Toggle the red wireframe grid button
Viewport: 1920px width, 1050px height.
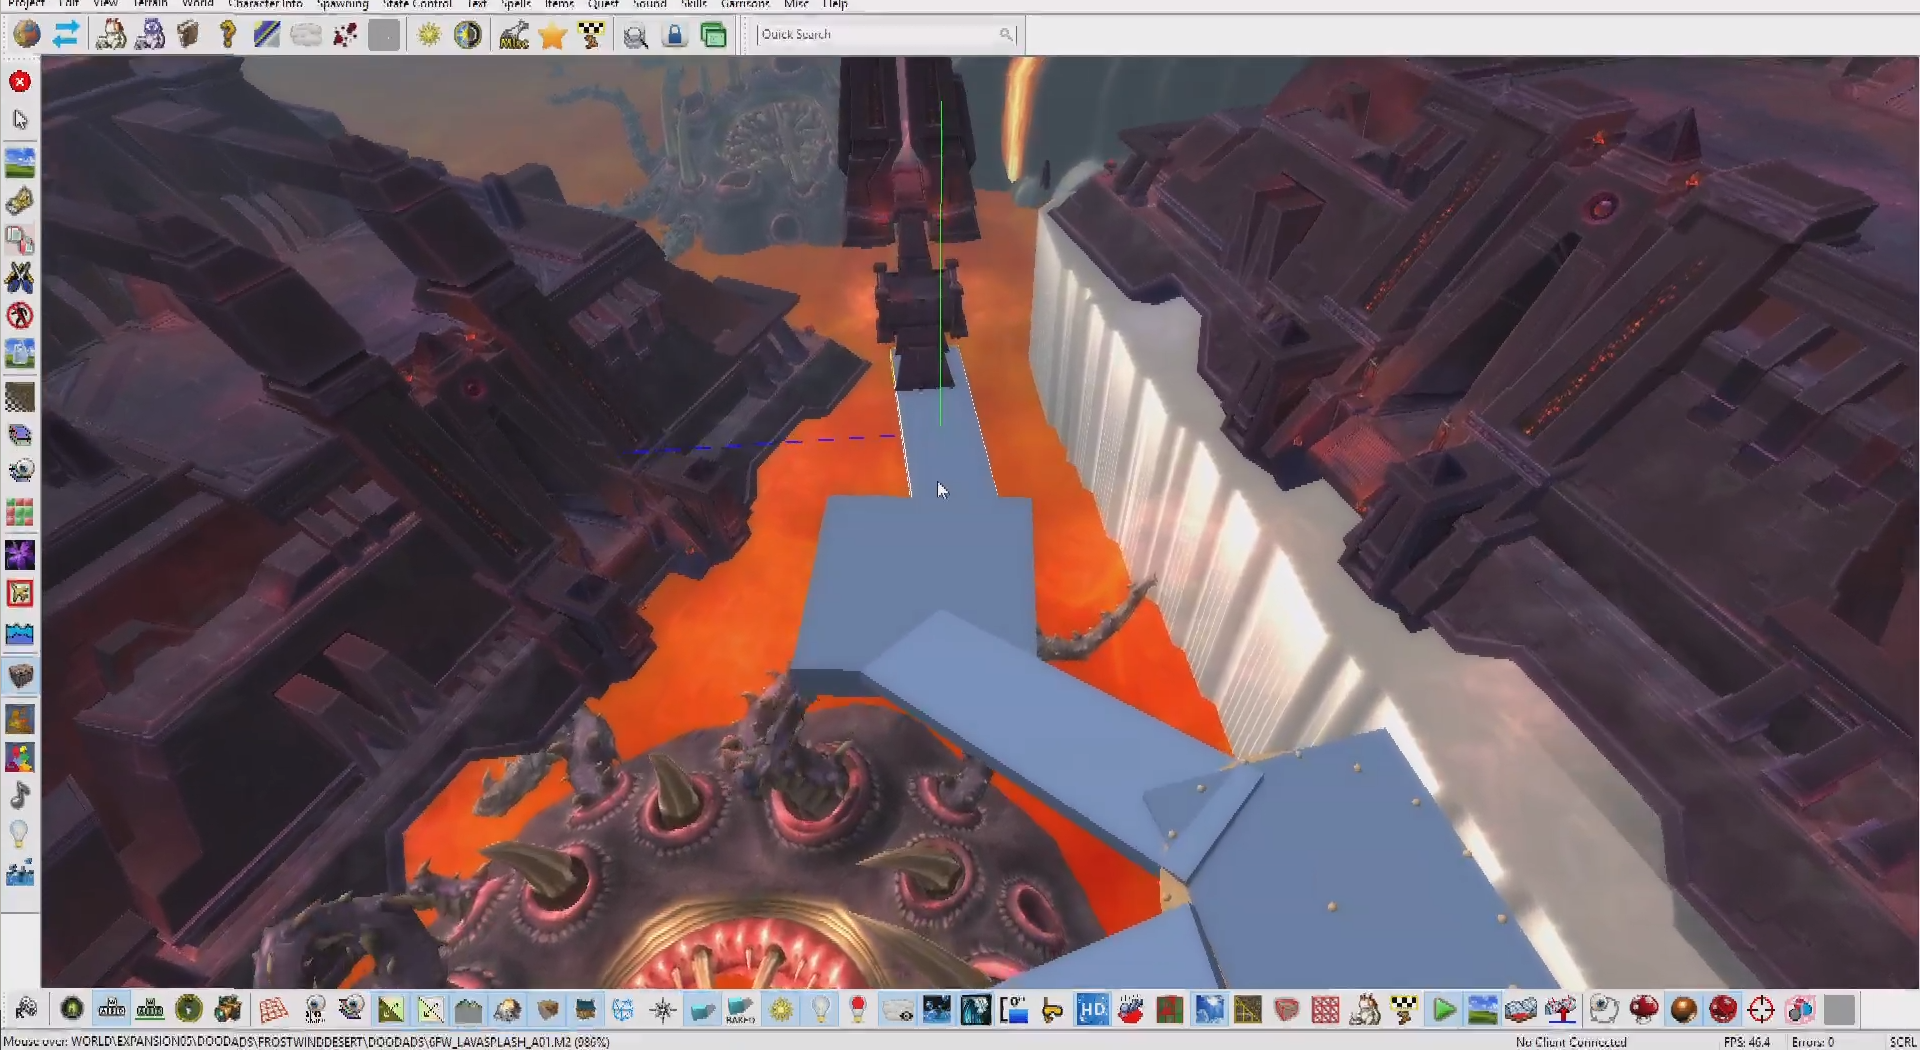273,1010
